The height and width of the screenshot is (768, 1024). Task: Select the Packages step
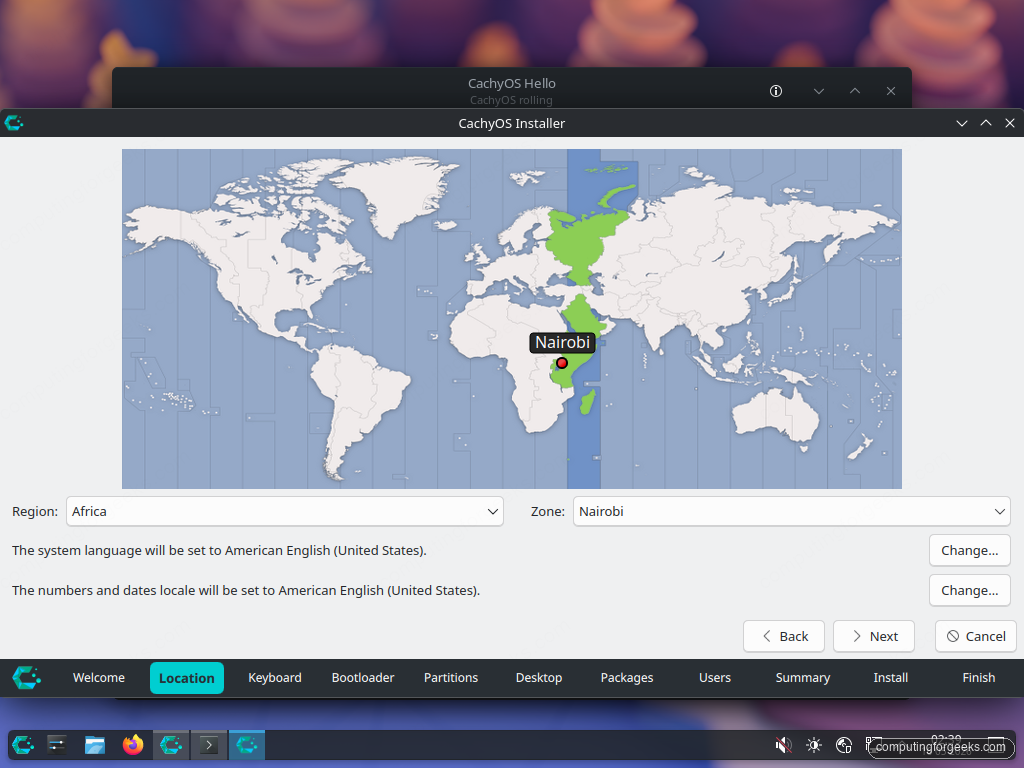pos(627,678)
